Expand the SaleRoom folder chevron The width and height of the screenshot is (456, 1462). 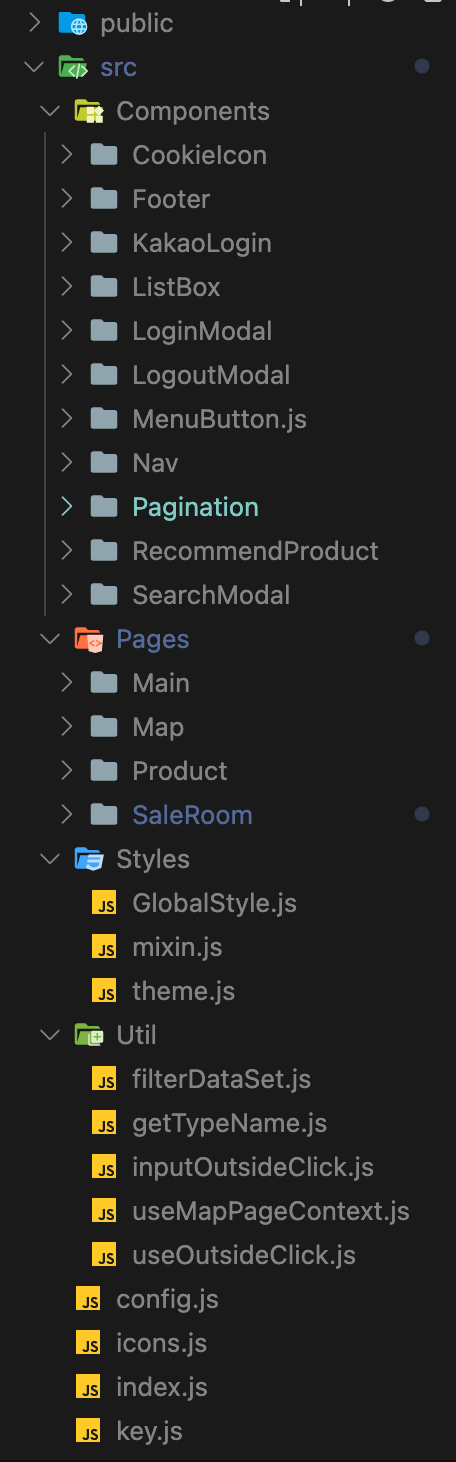click(x=66, y=815)
